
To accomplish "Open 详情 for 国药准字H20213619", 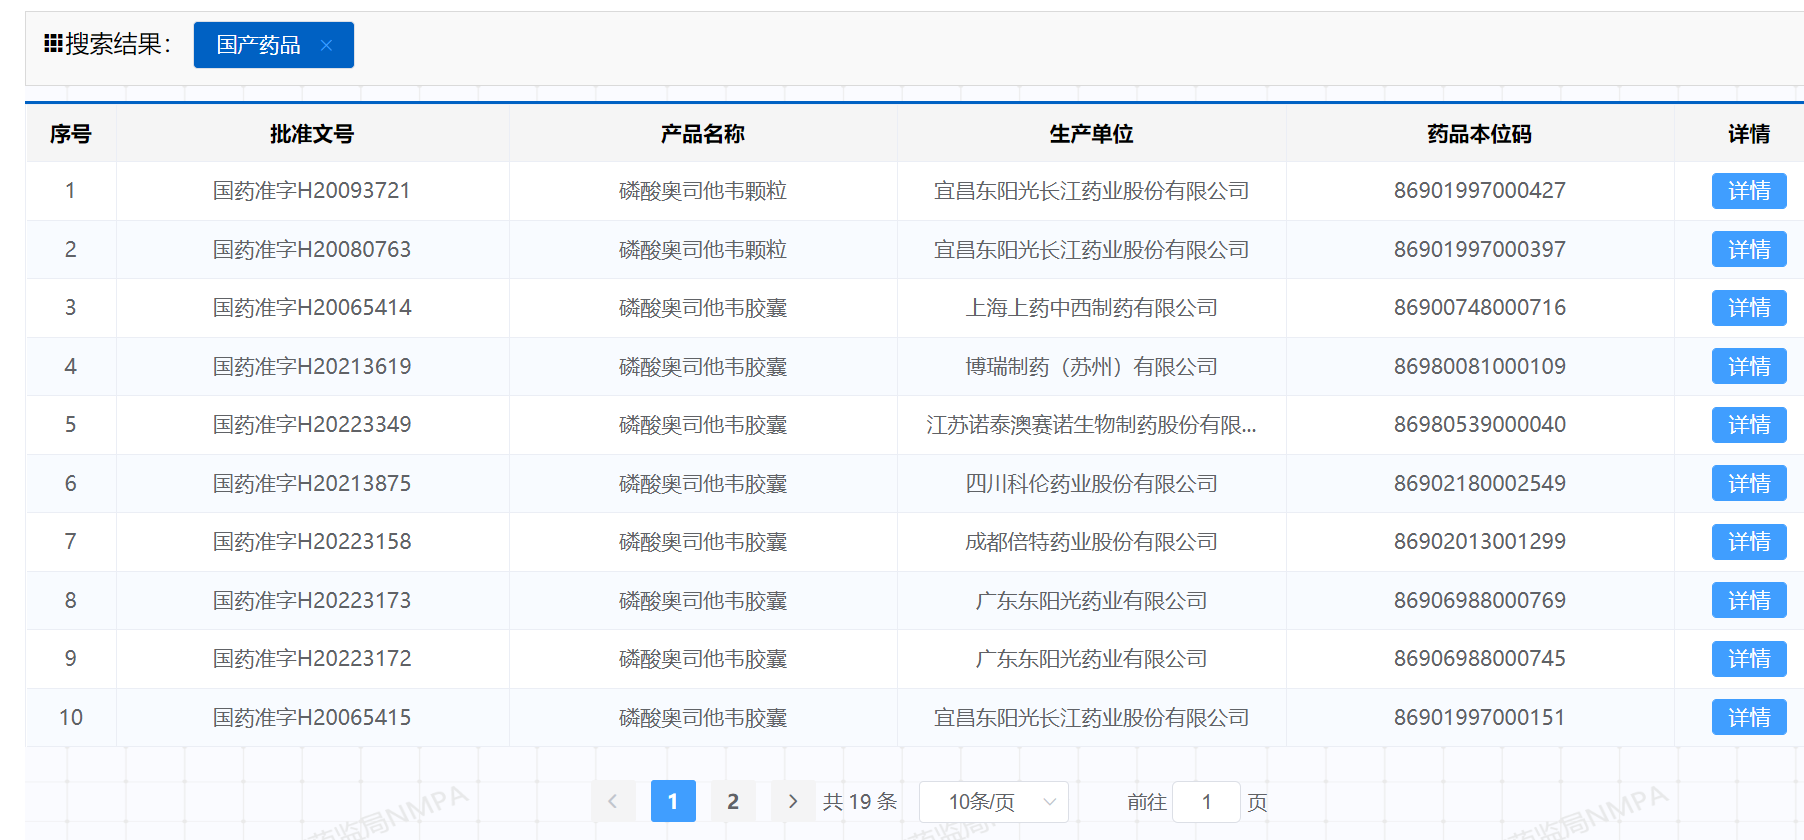I will [1749, 367].
